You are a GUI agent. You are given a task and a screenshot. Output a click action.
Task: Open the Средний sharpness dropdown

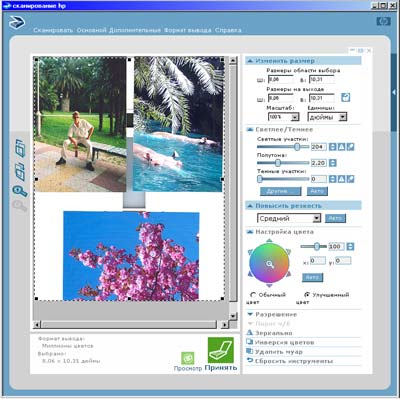(289, 218)
